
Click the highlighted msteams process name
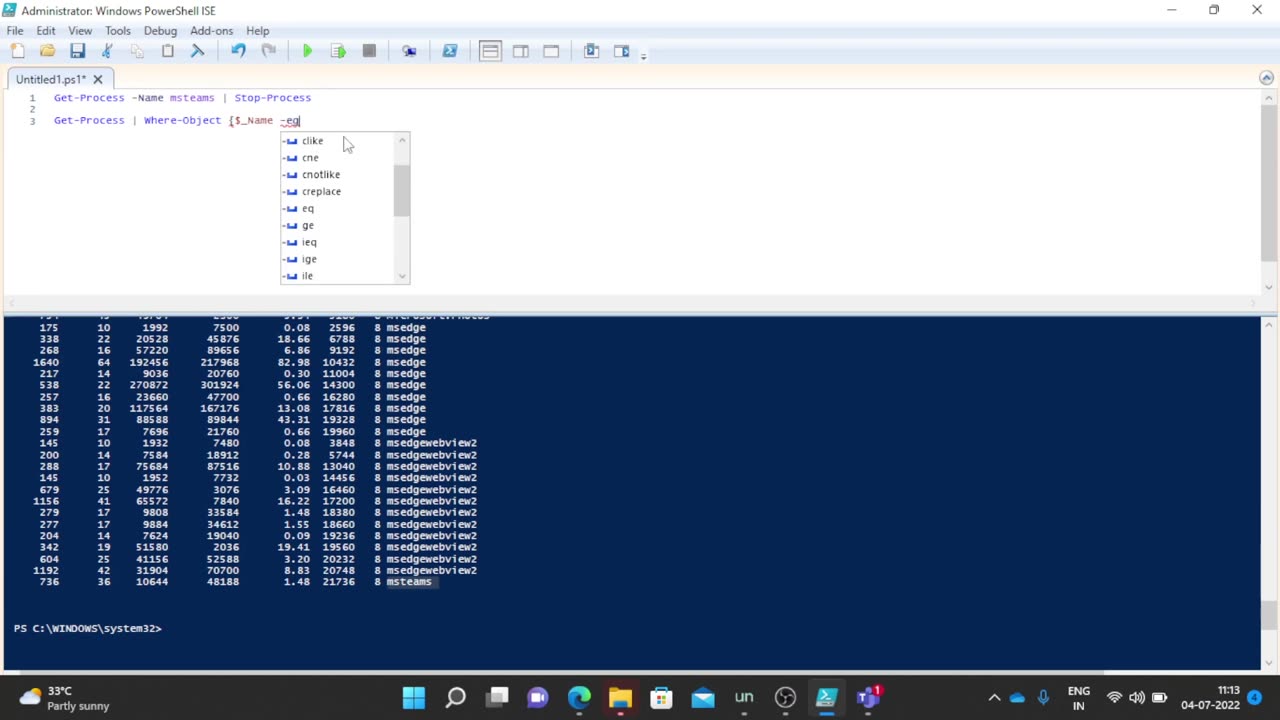tap(409, 582)
